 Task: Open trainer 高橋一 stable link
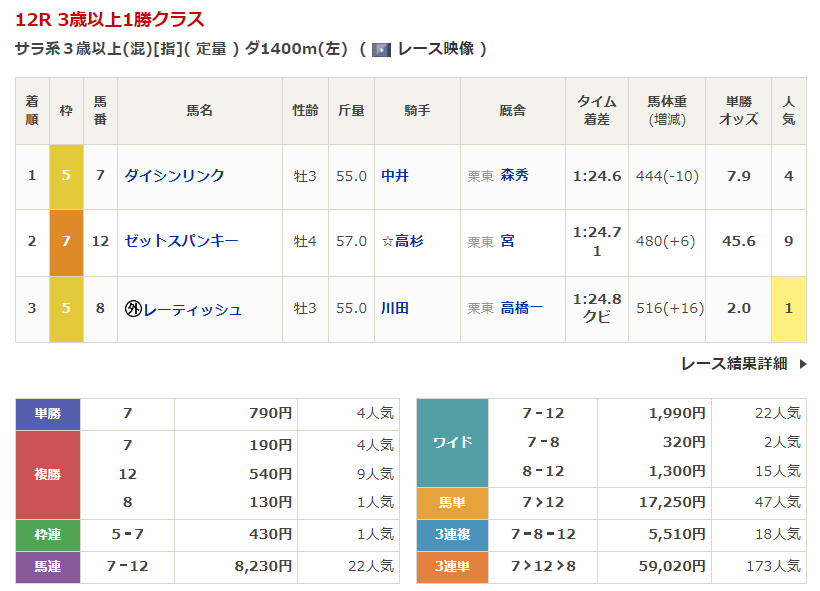coord(521,308)
